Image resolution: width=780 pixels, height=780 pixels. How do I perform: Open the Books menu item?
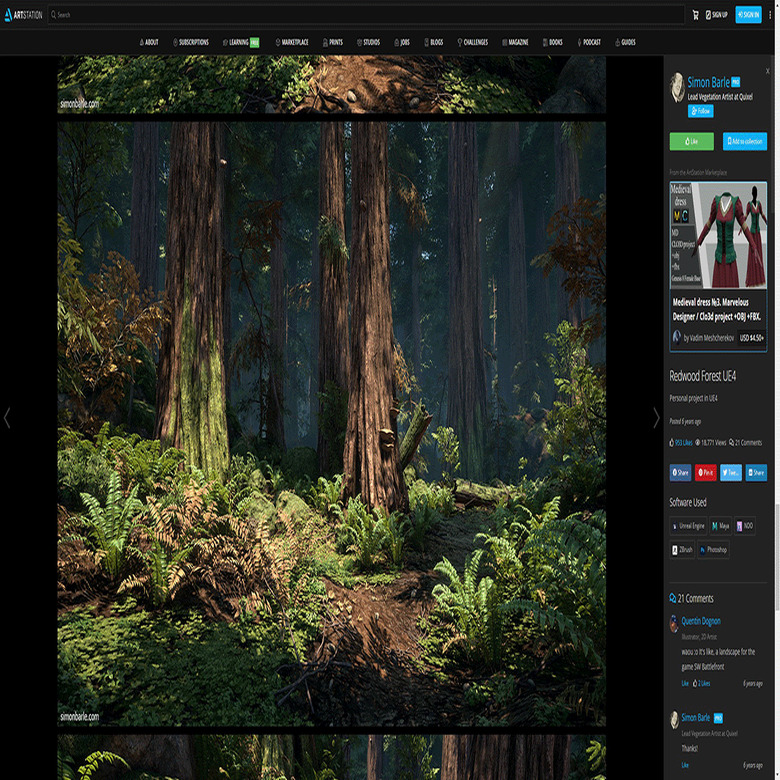click(553, 42)
